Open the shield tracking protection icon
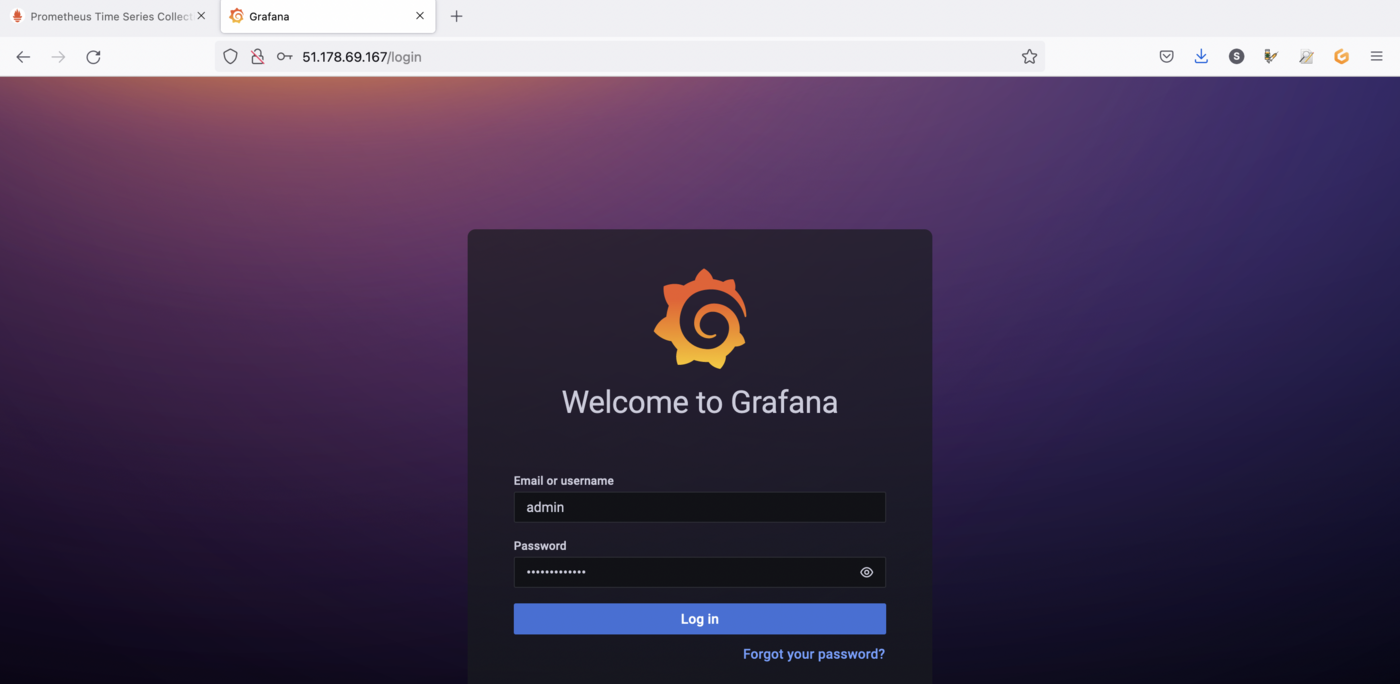Image resolution: width=1400 pixels, height=684 pixels. coord(230,56)
